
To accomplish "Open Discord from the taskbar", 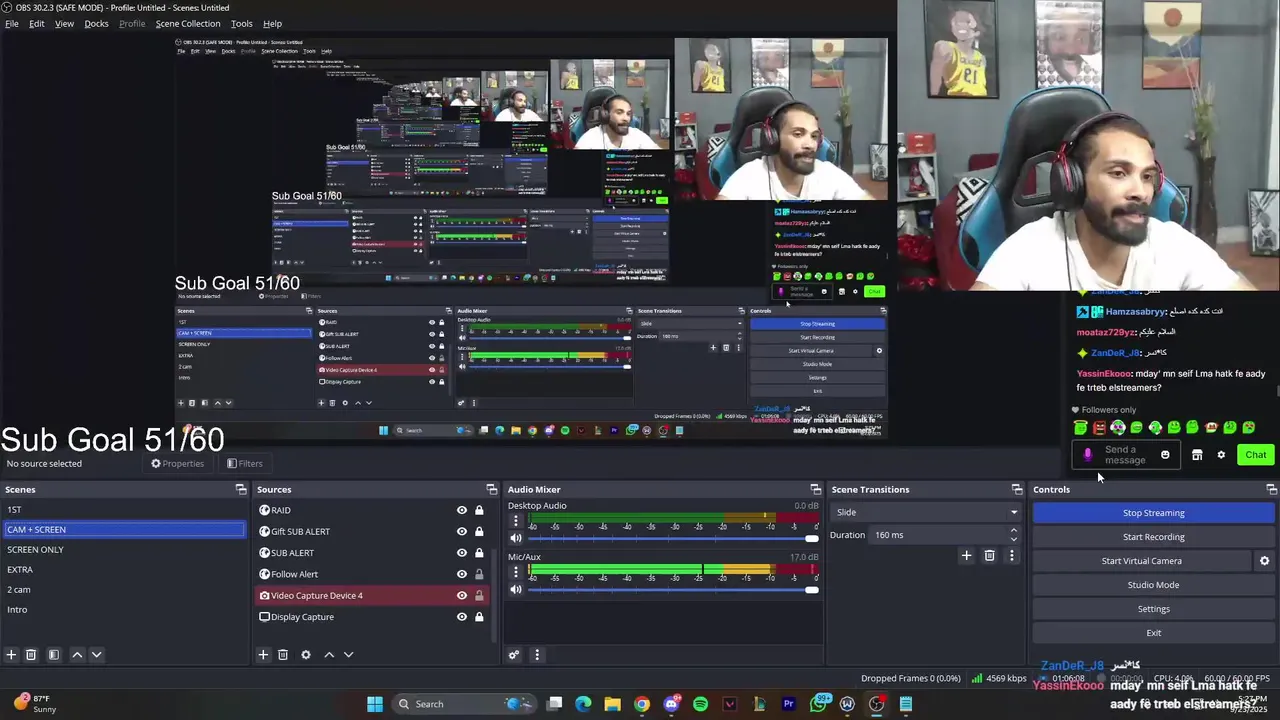I will point(671,704).
